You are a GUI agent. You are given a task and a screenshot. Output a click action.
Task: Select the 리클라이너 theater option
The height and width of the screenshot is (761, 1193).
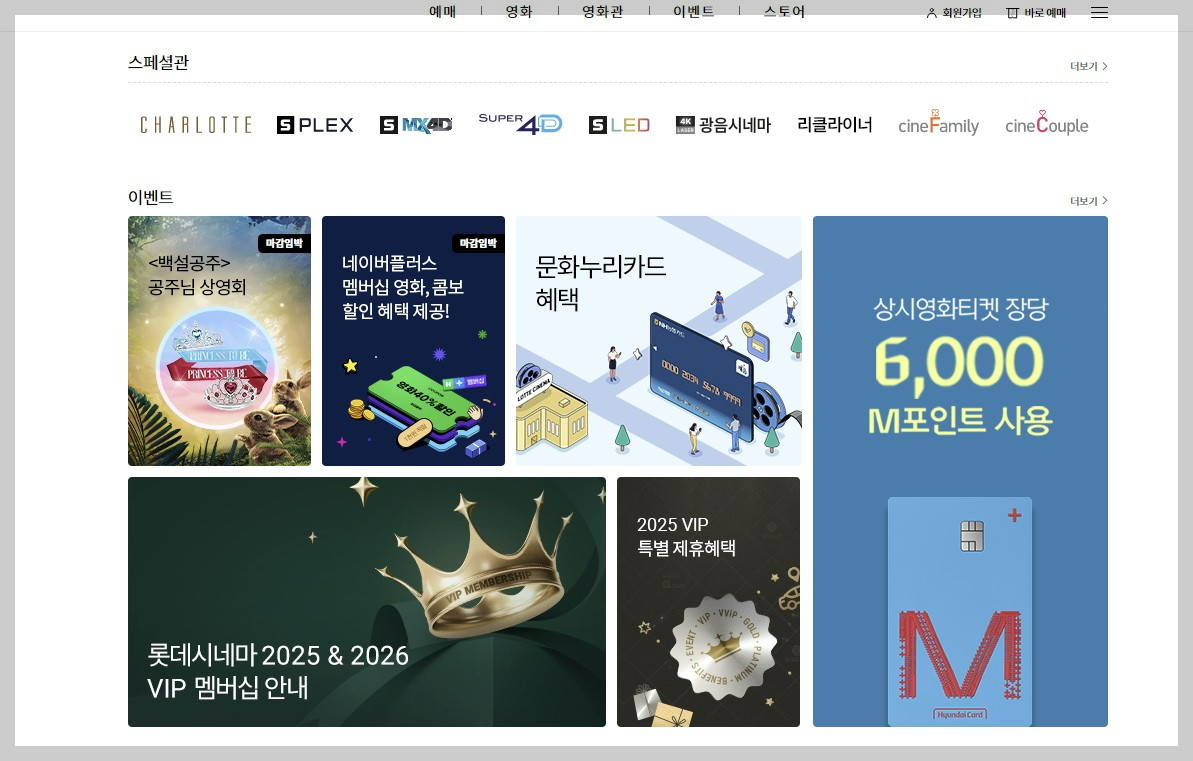pyautogui.click(x=835, y=125)
